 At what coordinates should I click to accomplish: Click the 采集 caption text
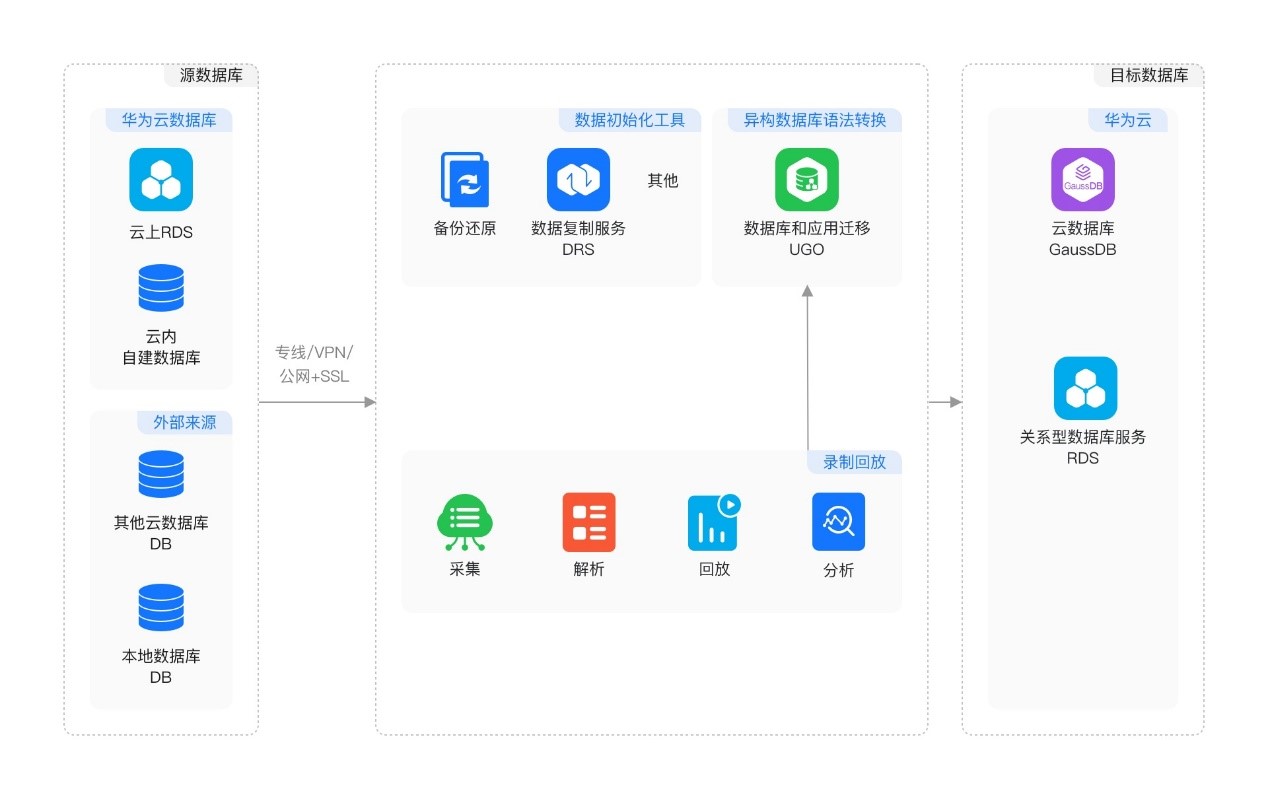tap(465, 569)
